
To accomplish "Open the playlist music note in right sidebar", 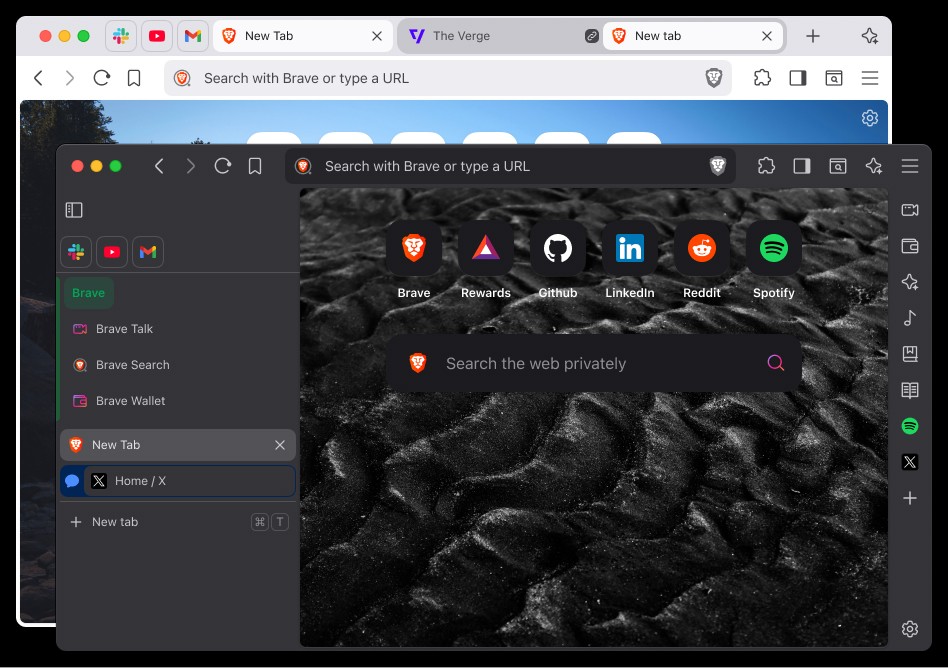I will tap(909, 318).
